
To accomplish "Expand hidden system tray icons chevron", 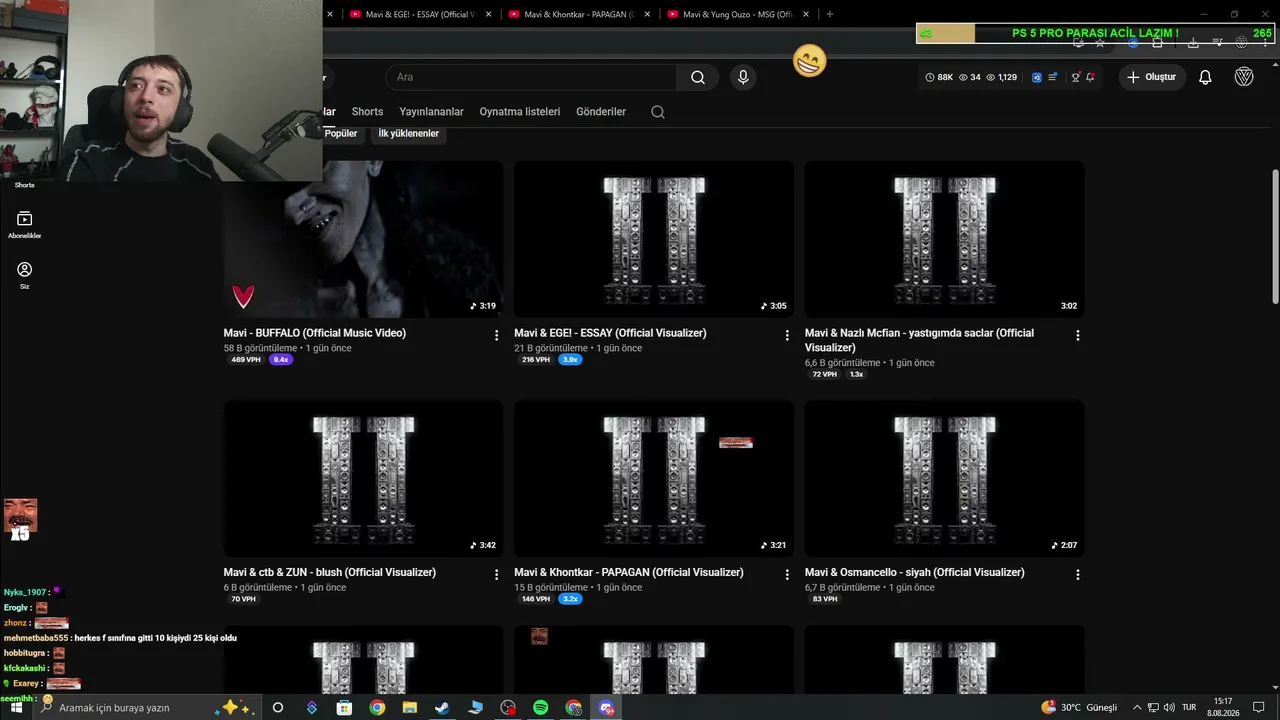I will click(x=1138, y=708).
